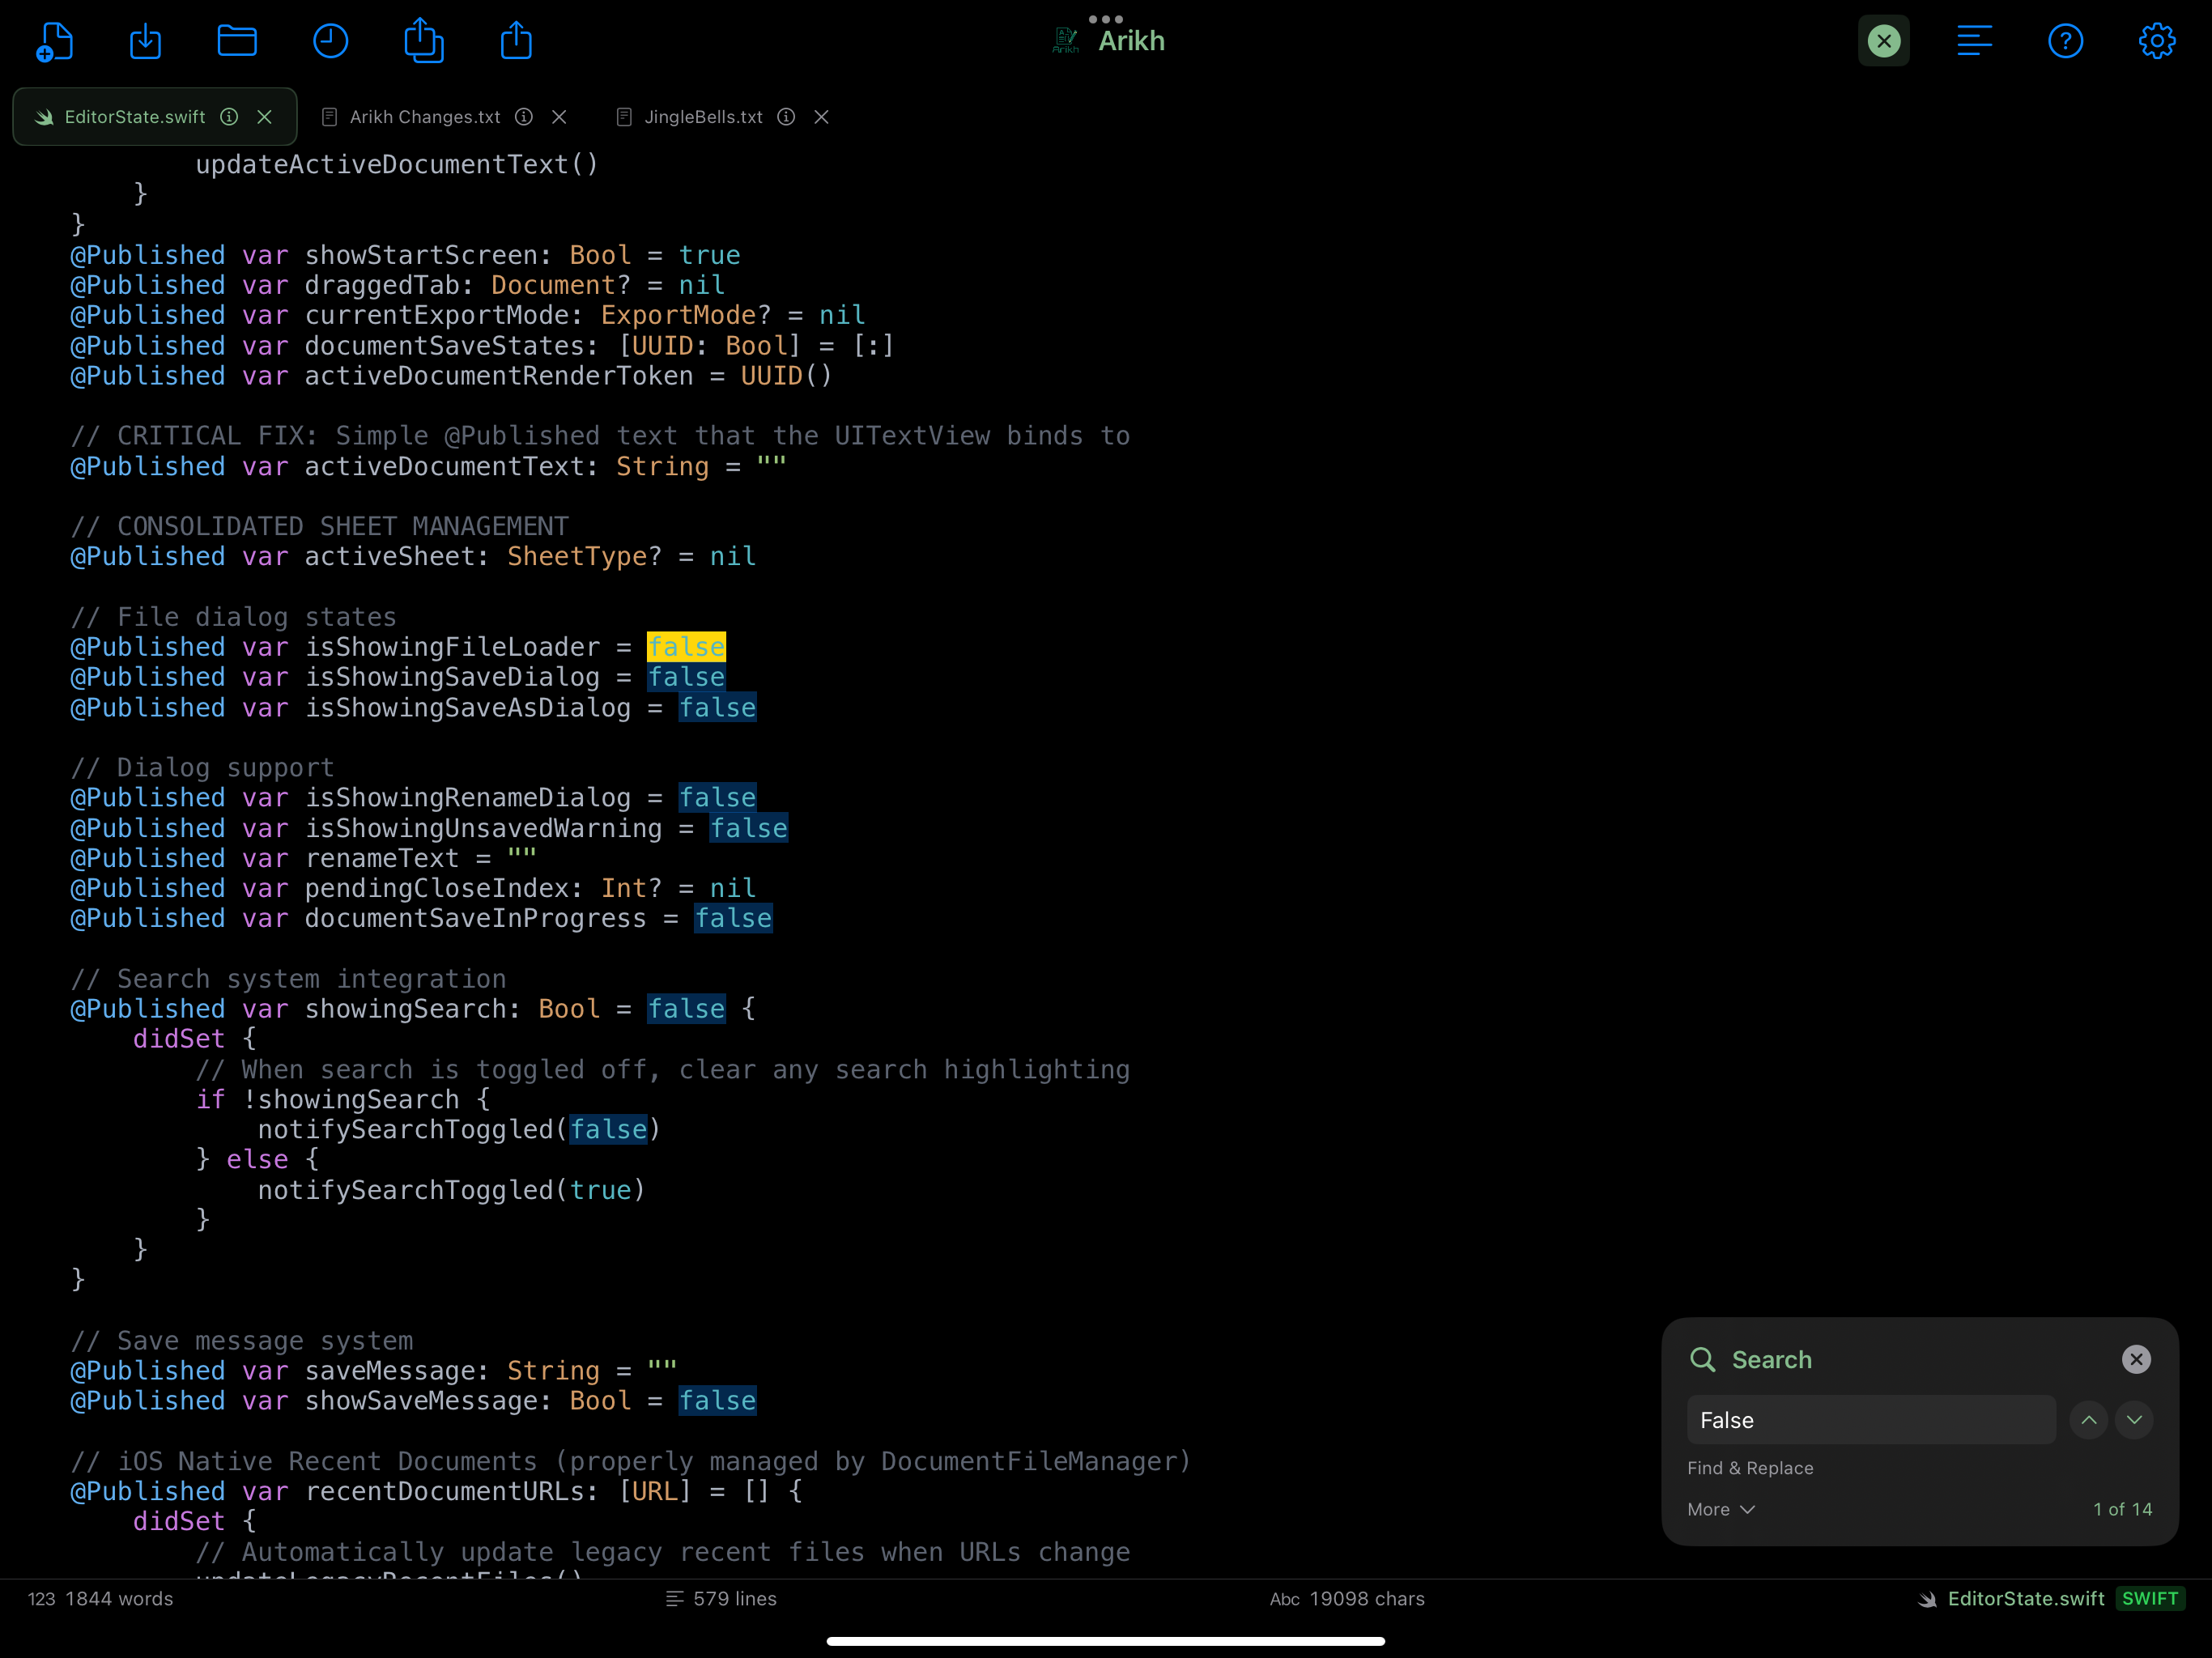Switch to Arikh Changes.txt tab
The width and height of the screenshot is (2212, 1658).
(x=424, y=117)
